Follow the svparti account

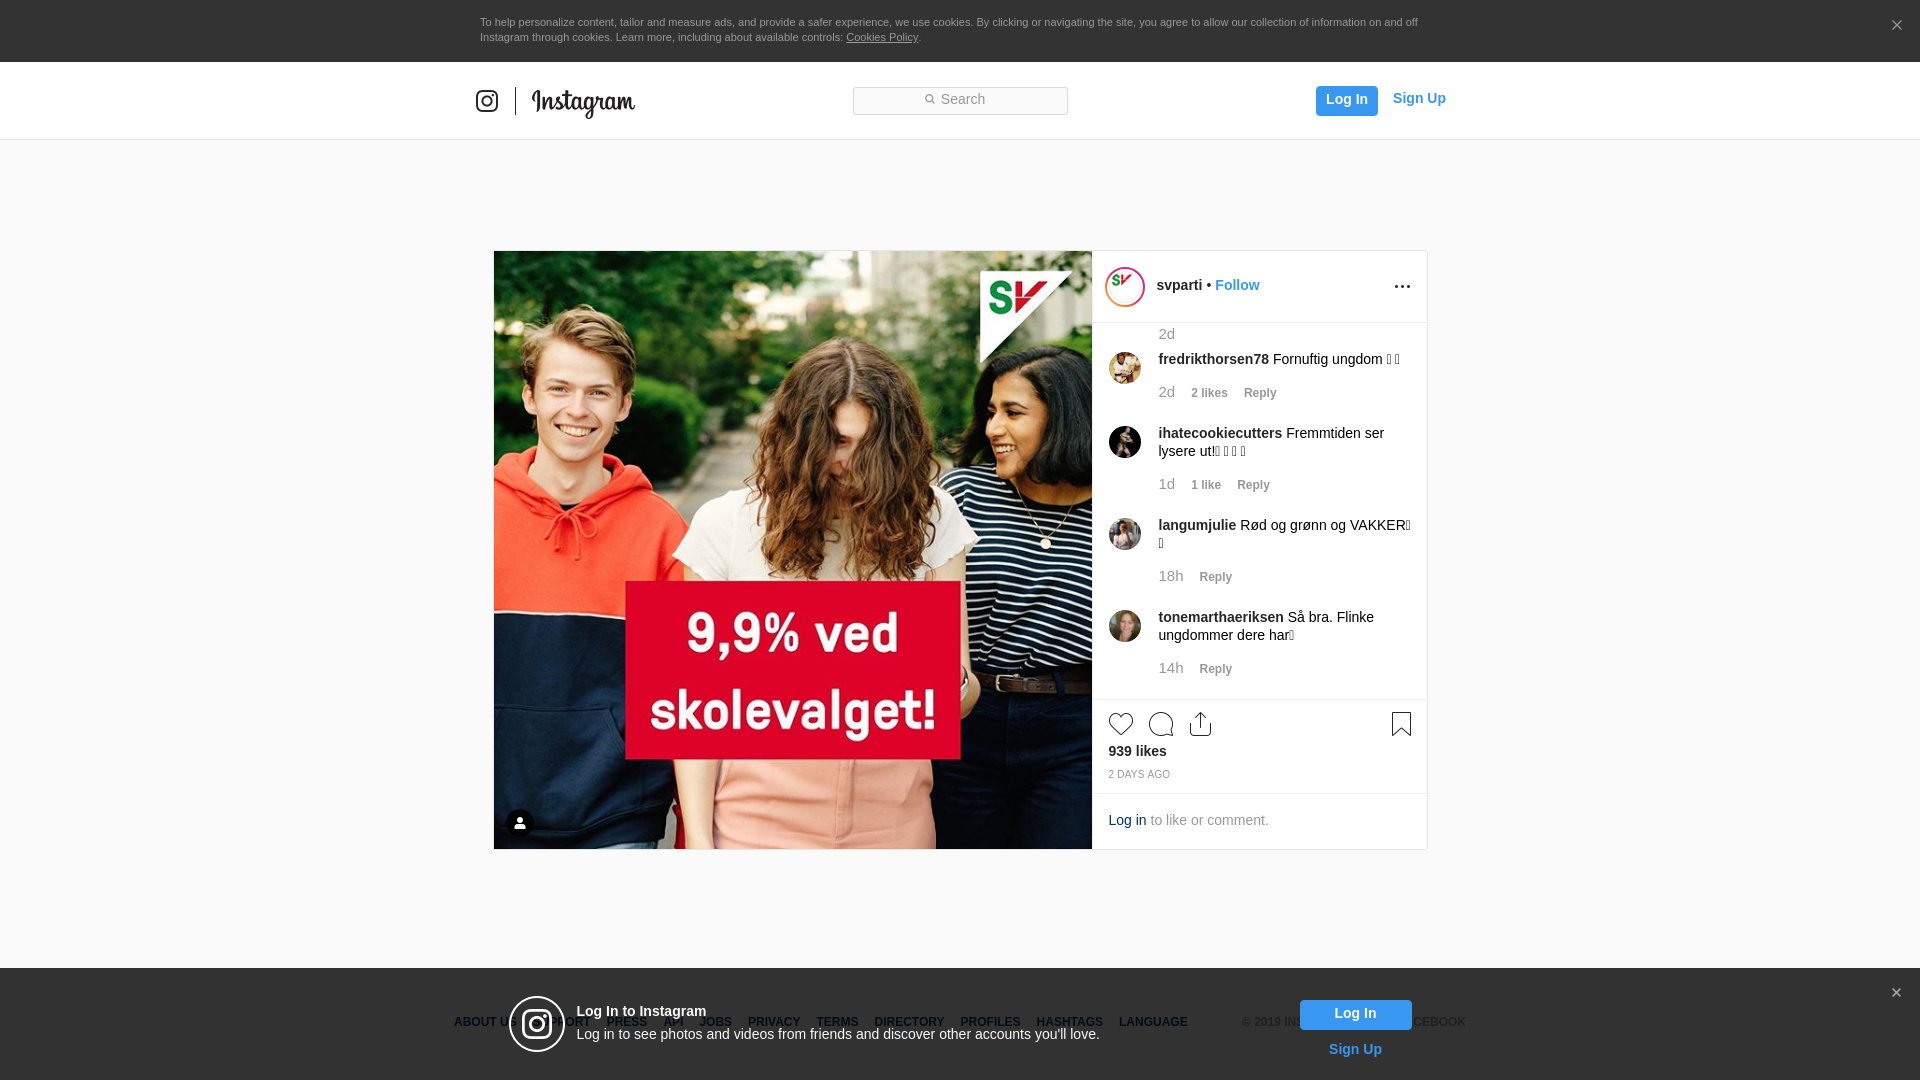click(1237, 285)
